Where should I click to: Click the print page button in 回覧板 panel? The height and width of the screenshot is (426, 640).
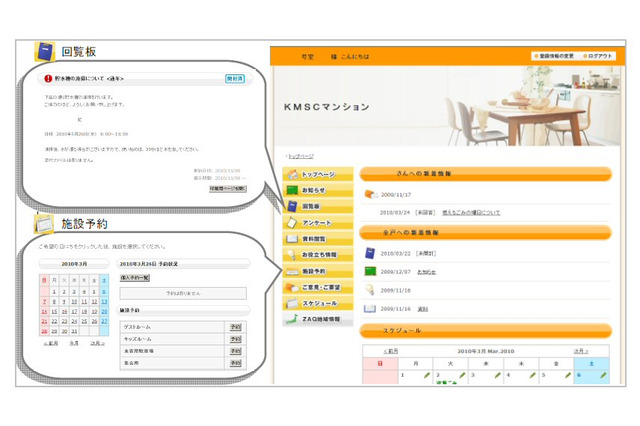[x=228, y=189]
